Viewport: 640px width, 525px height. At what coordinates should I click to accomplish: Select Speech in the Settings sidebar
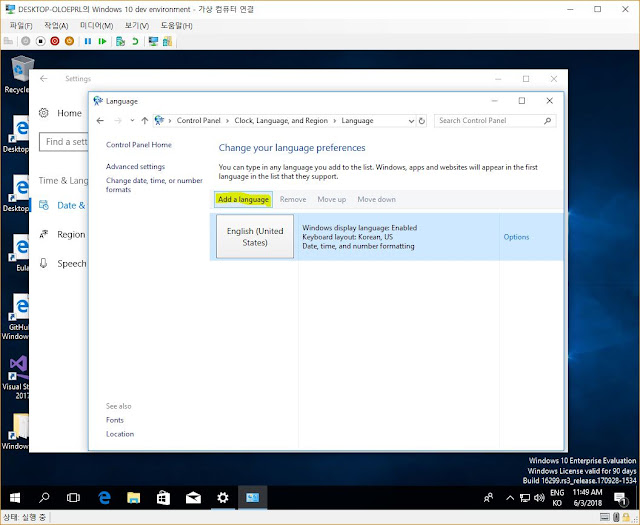pos(63,263)
